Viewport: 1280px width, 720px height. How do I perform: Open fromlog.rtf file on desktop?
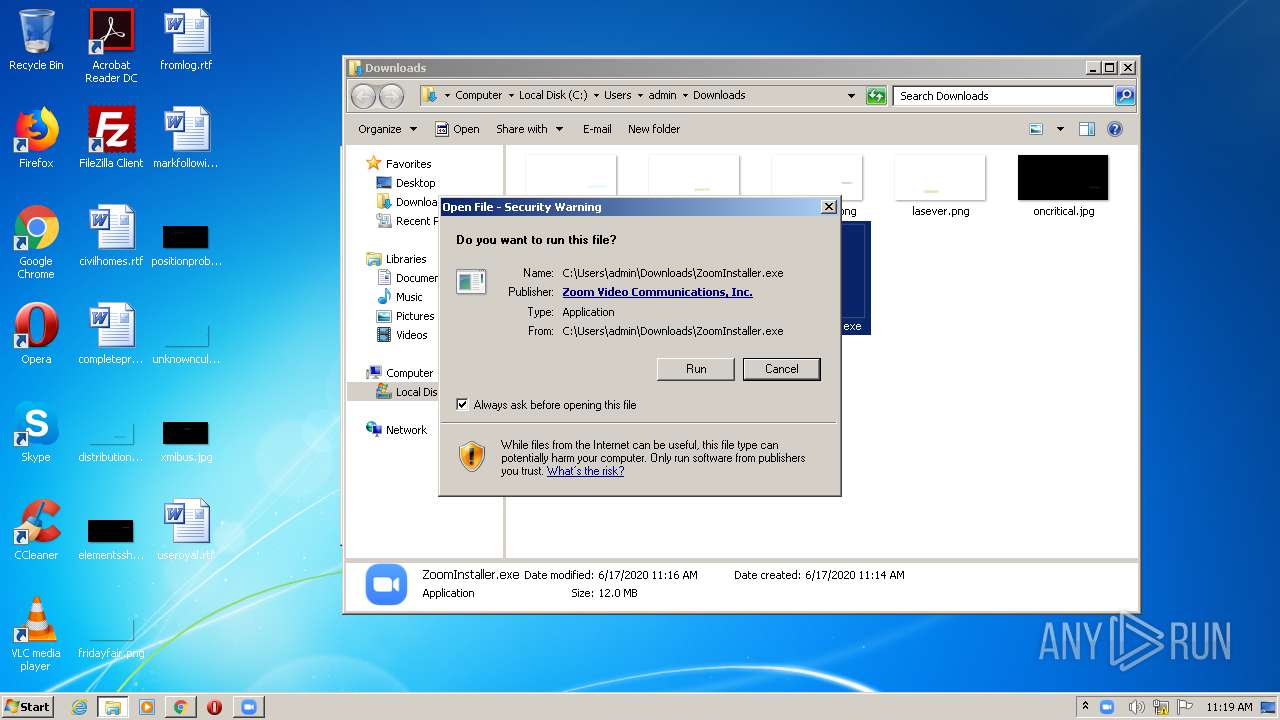[x=186, y=40]
